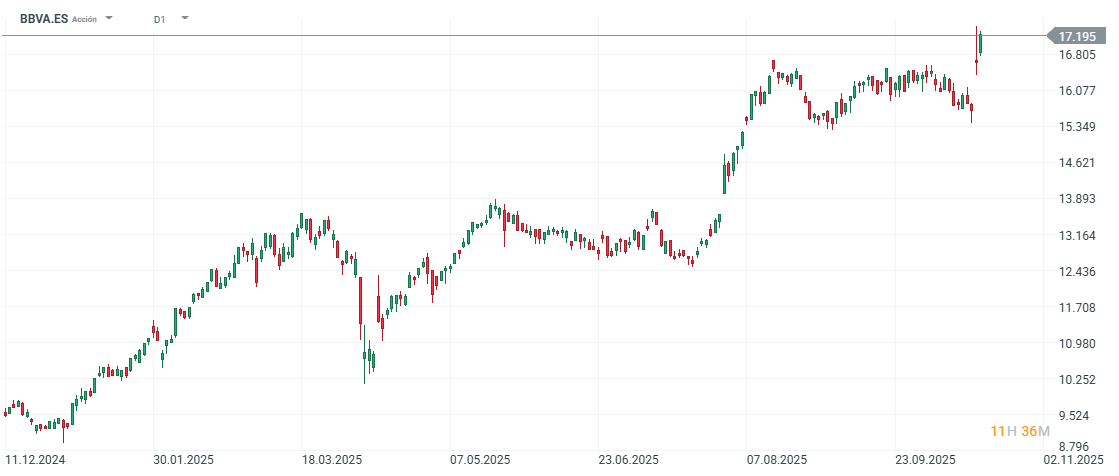Image resolution: width=1119 pixels, height=476 pixels.
Task: Select the D1 interval label
Action: click(160, 19)
